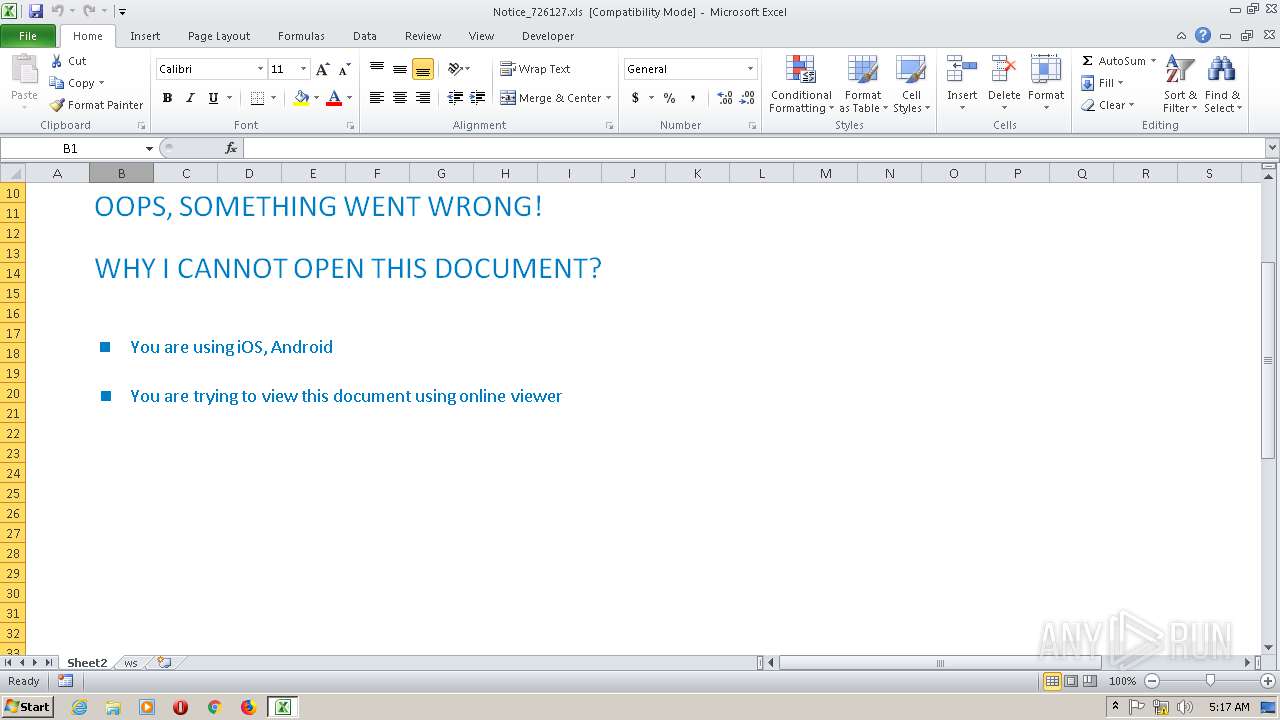Toggle Align Text Left
This screenshot has height=720, width=1280.
pyautogui.click(x=377, y=98)
